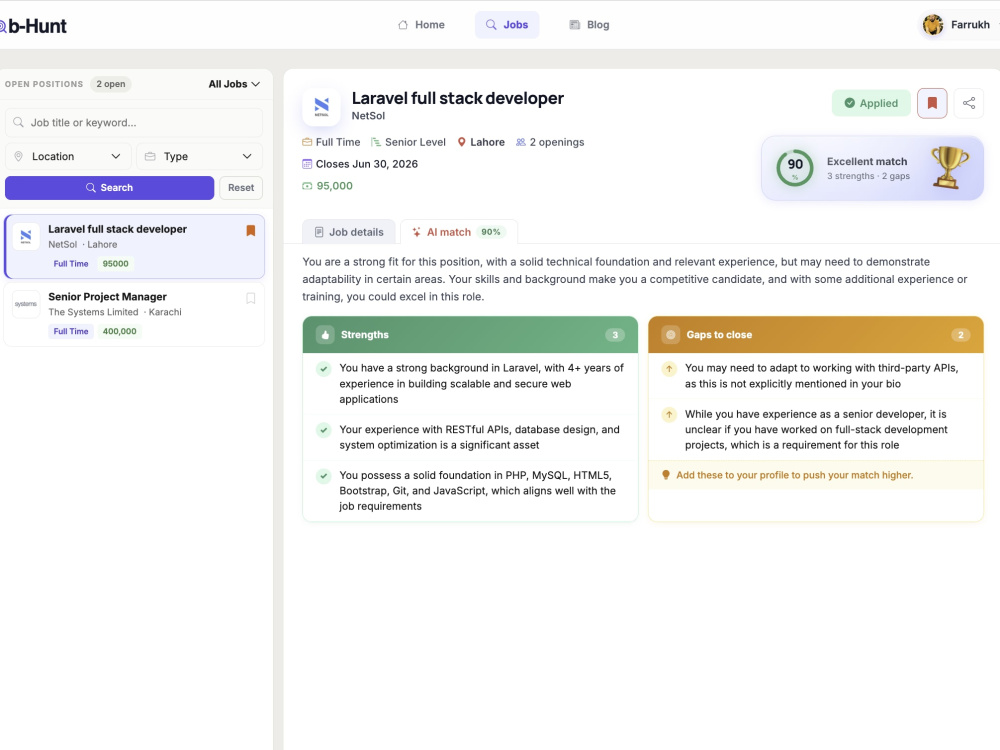Expand the All Jobs filter dropdown

point(234,84)
